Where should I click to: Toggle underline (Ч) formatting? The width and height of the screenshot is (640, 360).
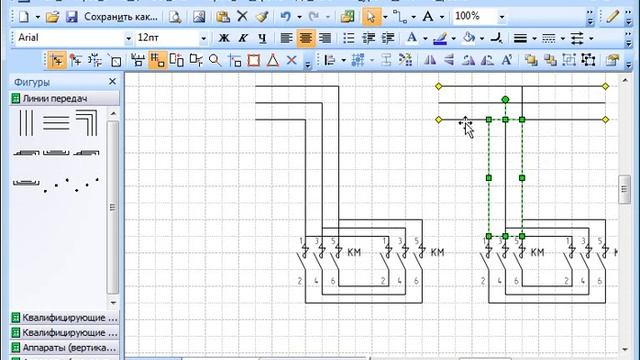[x=262, y=38]
